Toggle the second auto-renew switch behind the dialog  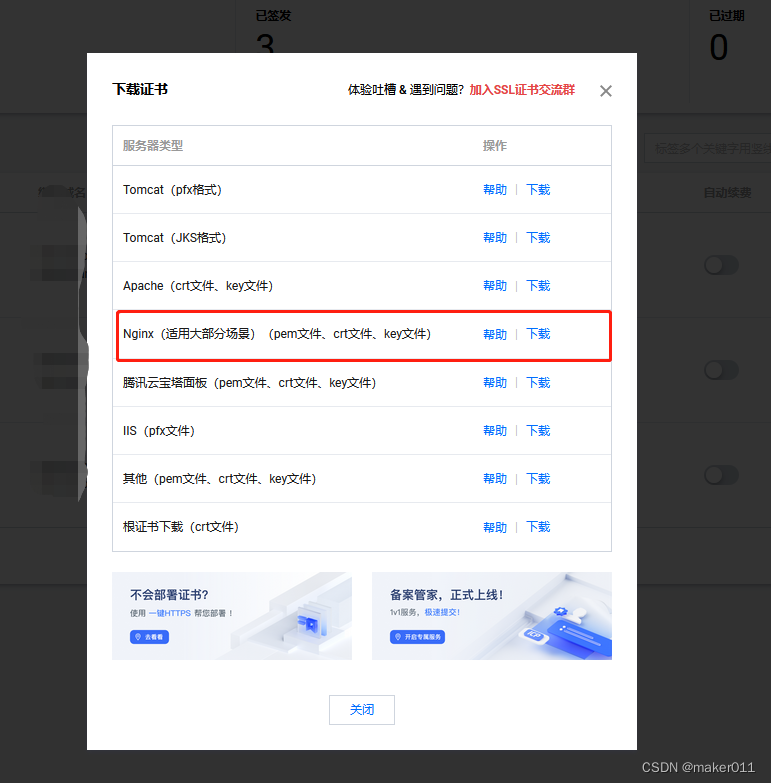[721, 370]
